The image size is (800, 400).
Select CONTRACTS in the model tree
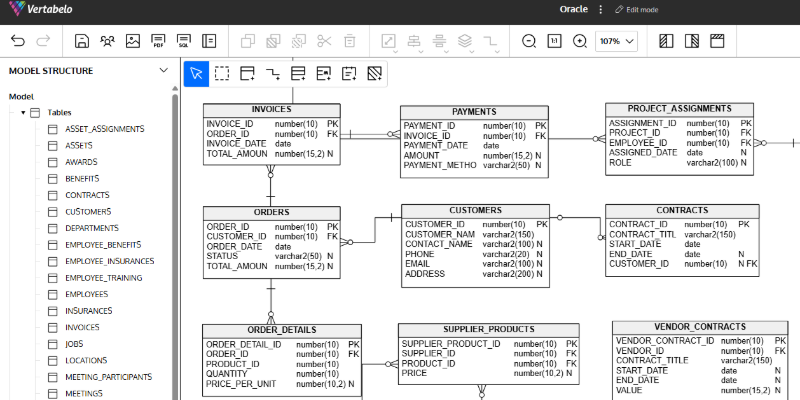(x=87, y=195)
